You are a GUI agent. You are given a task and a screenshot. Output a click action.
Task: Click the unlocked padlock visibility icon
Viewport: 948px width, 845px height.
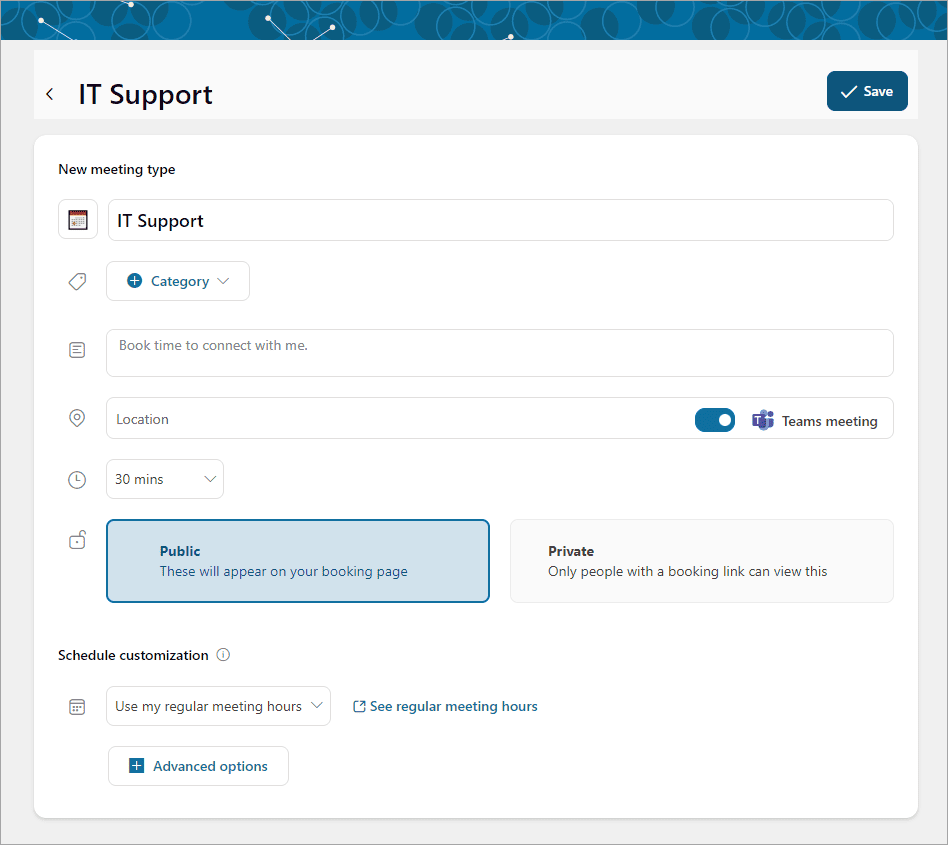[x=77, y=539]
